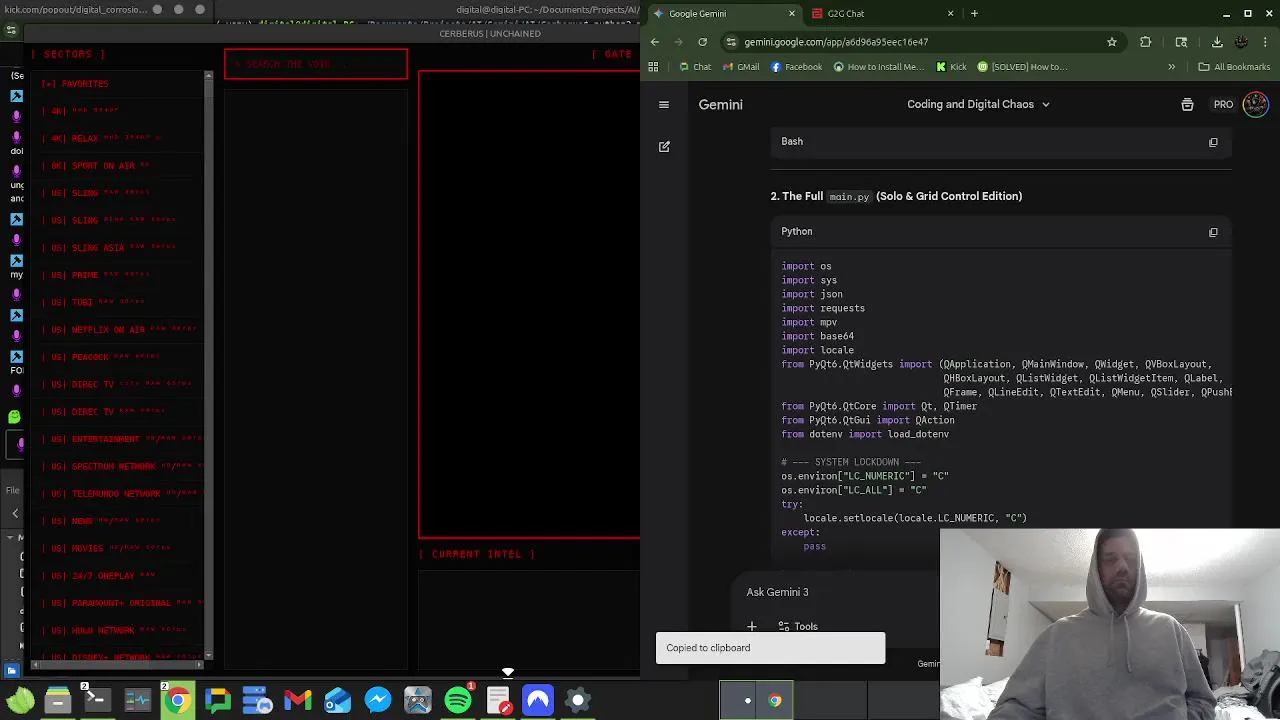
Task: Select the 4K| RELAX sector
Action: pos(116,139)
